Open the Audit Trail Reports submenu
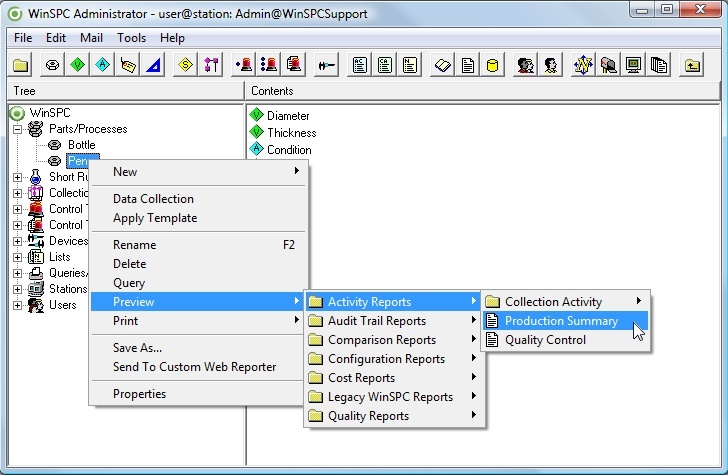 click(394, 321)
